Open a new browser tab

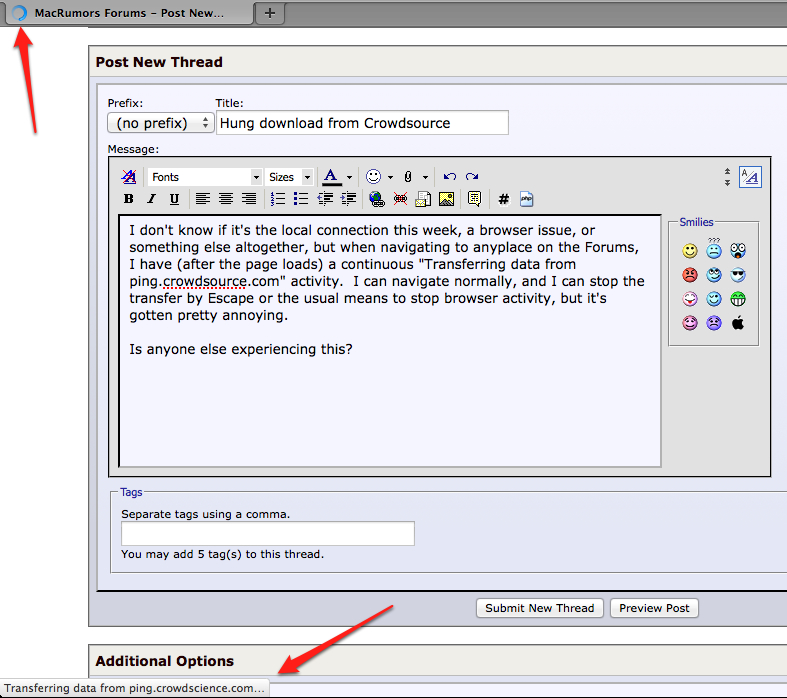tap(270, 13)
